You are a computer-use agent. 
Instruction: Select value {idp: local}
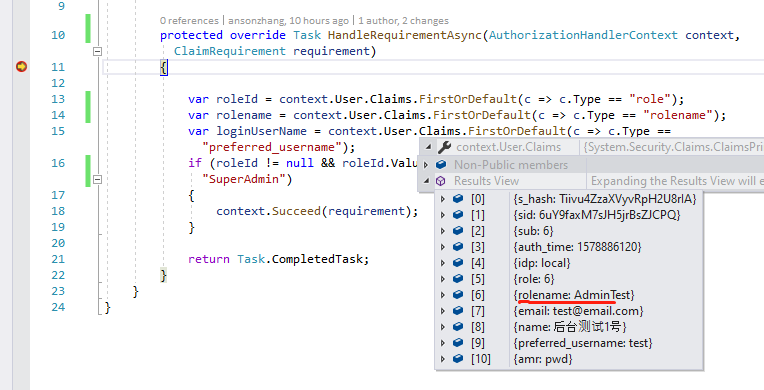pos(542,263)
